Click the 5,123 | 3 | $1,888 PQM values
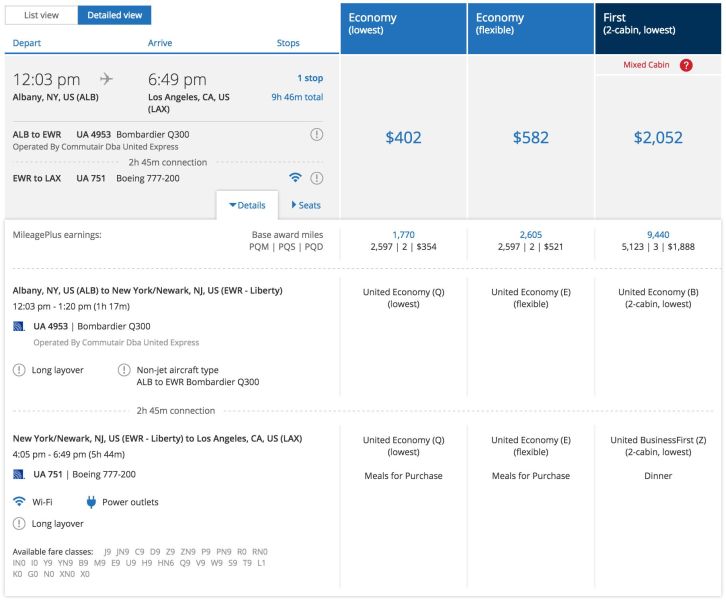 658,247
